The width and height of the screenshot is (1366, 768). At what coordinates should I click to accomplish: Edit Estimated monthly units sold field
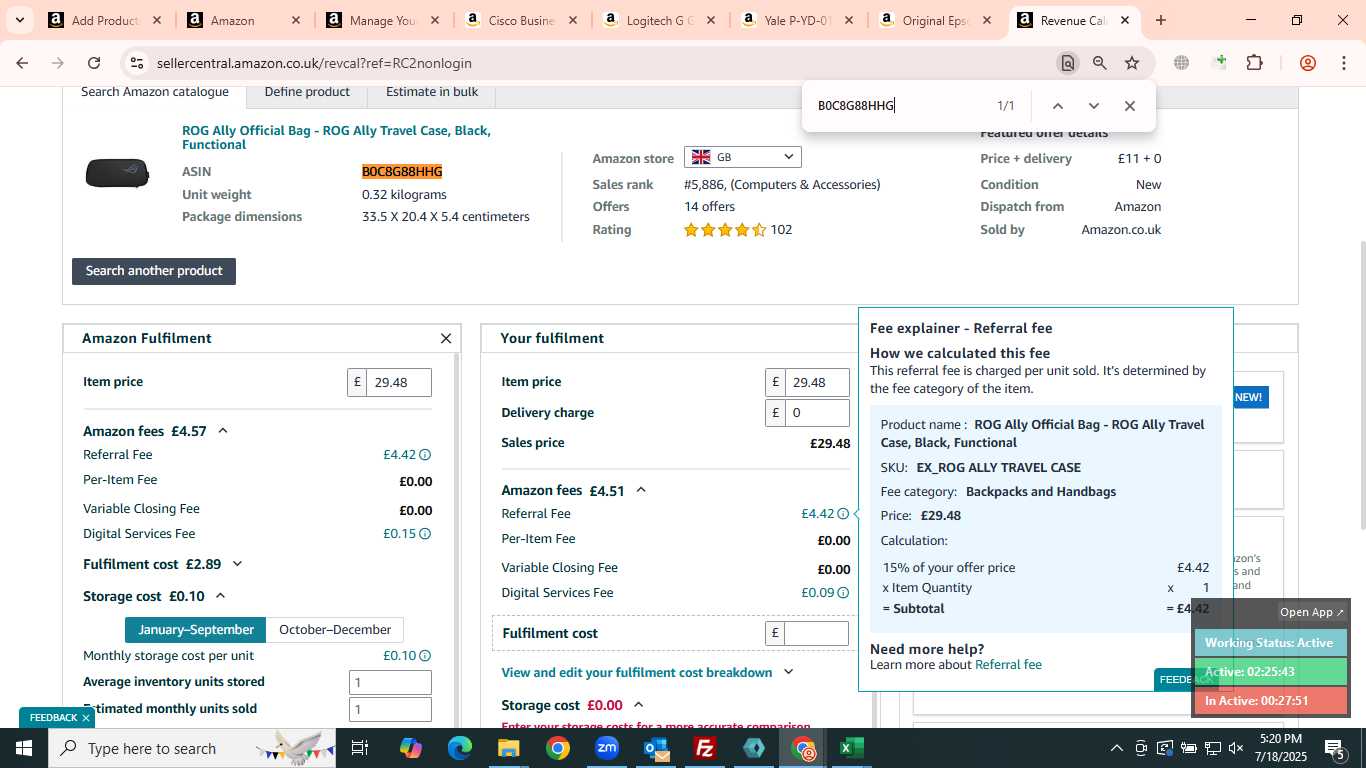point(390,709)
